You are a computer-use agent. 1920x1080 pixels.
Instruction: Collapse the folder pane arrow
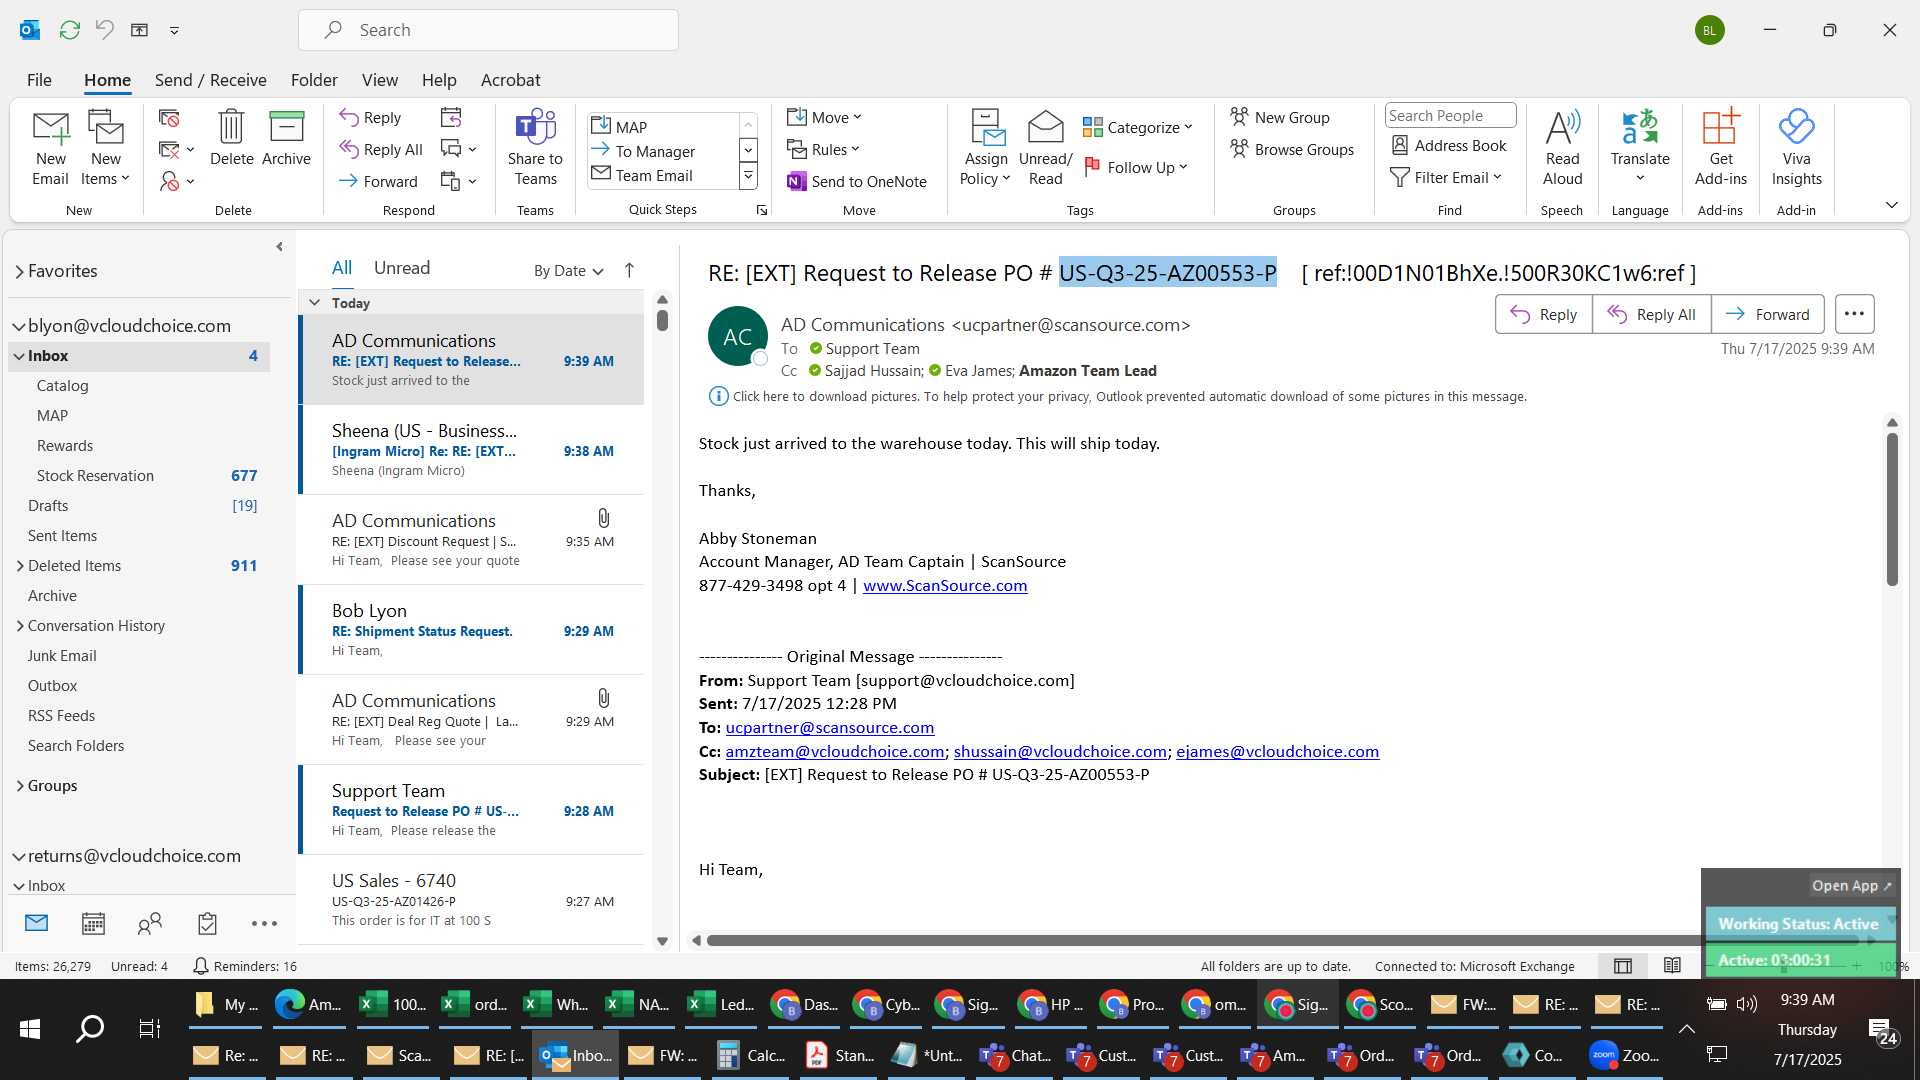pos(279,246)
